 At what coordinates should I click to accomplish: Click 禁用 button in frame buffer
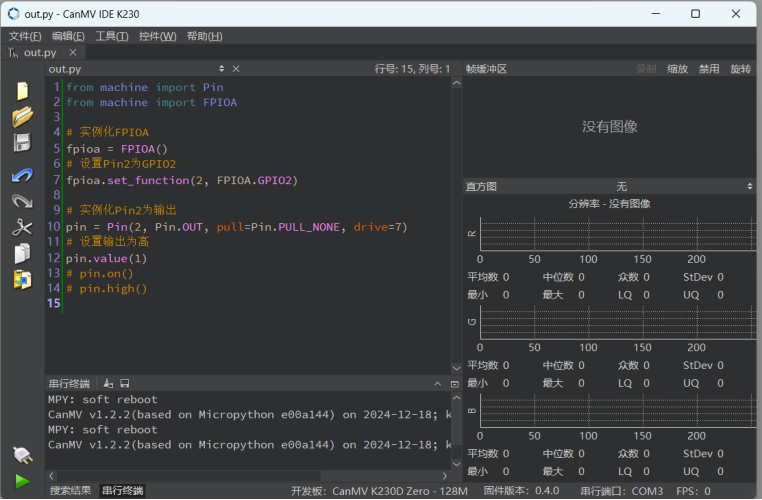(709, 69)
